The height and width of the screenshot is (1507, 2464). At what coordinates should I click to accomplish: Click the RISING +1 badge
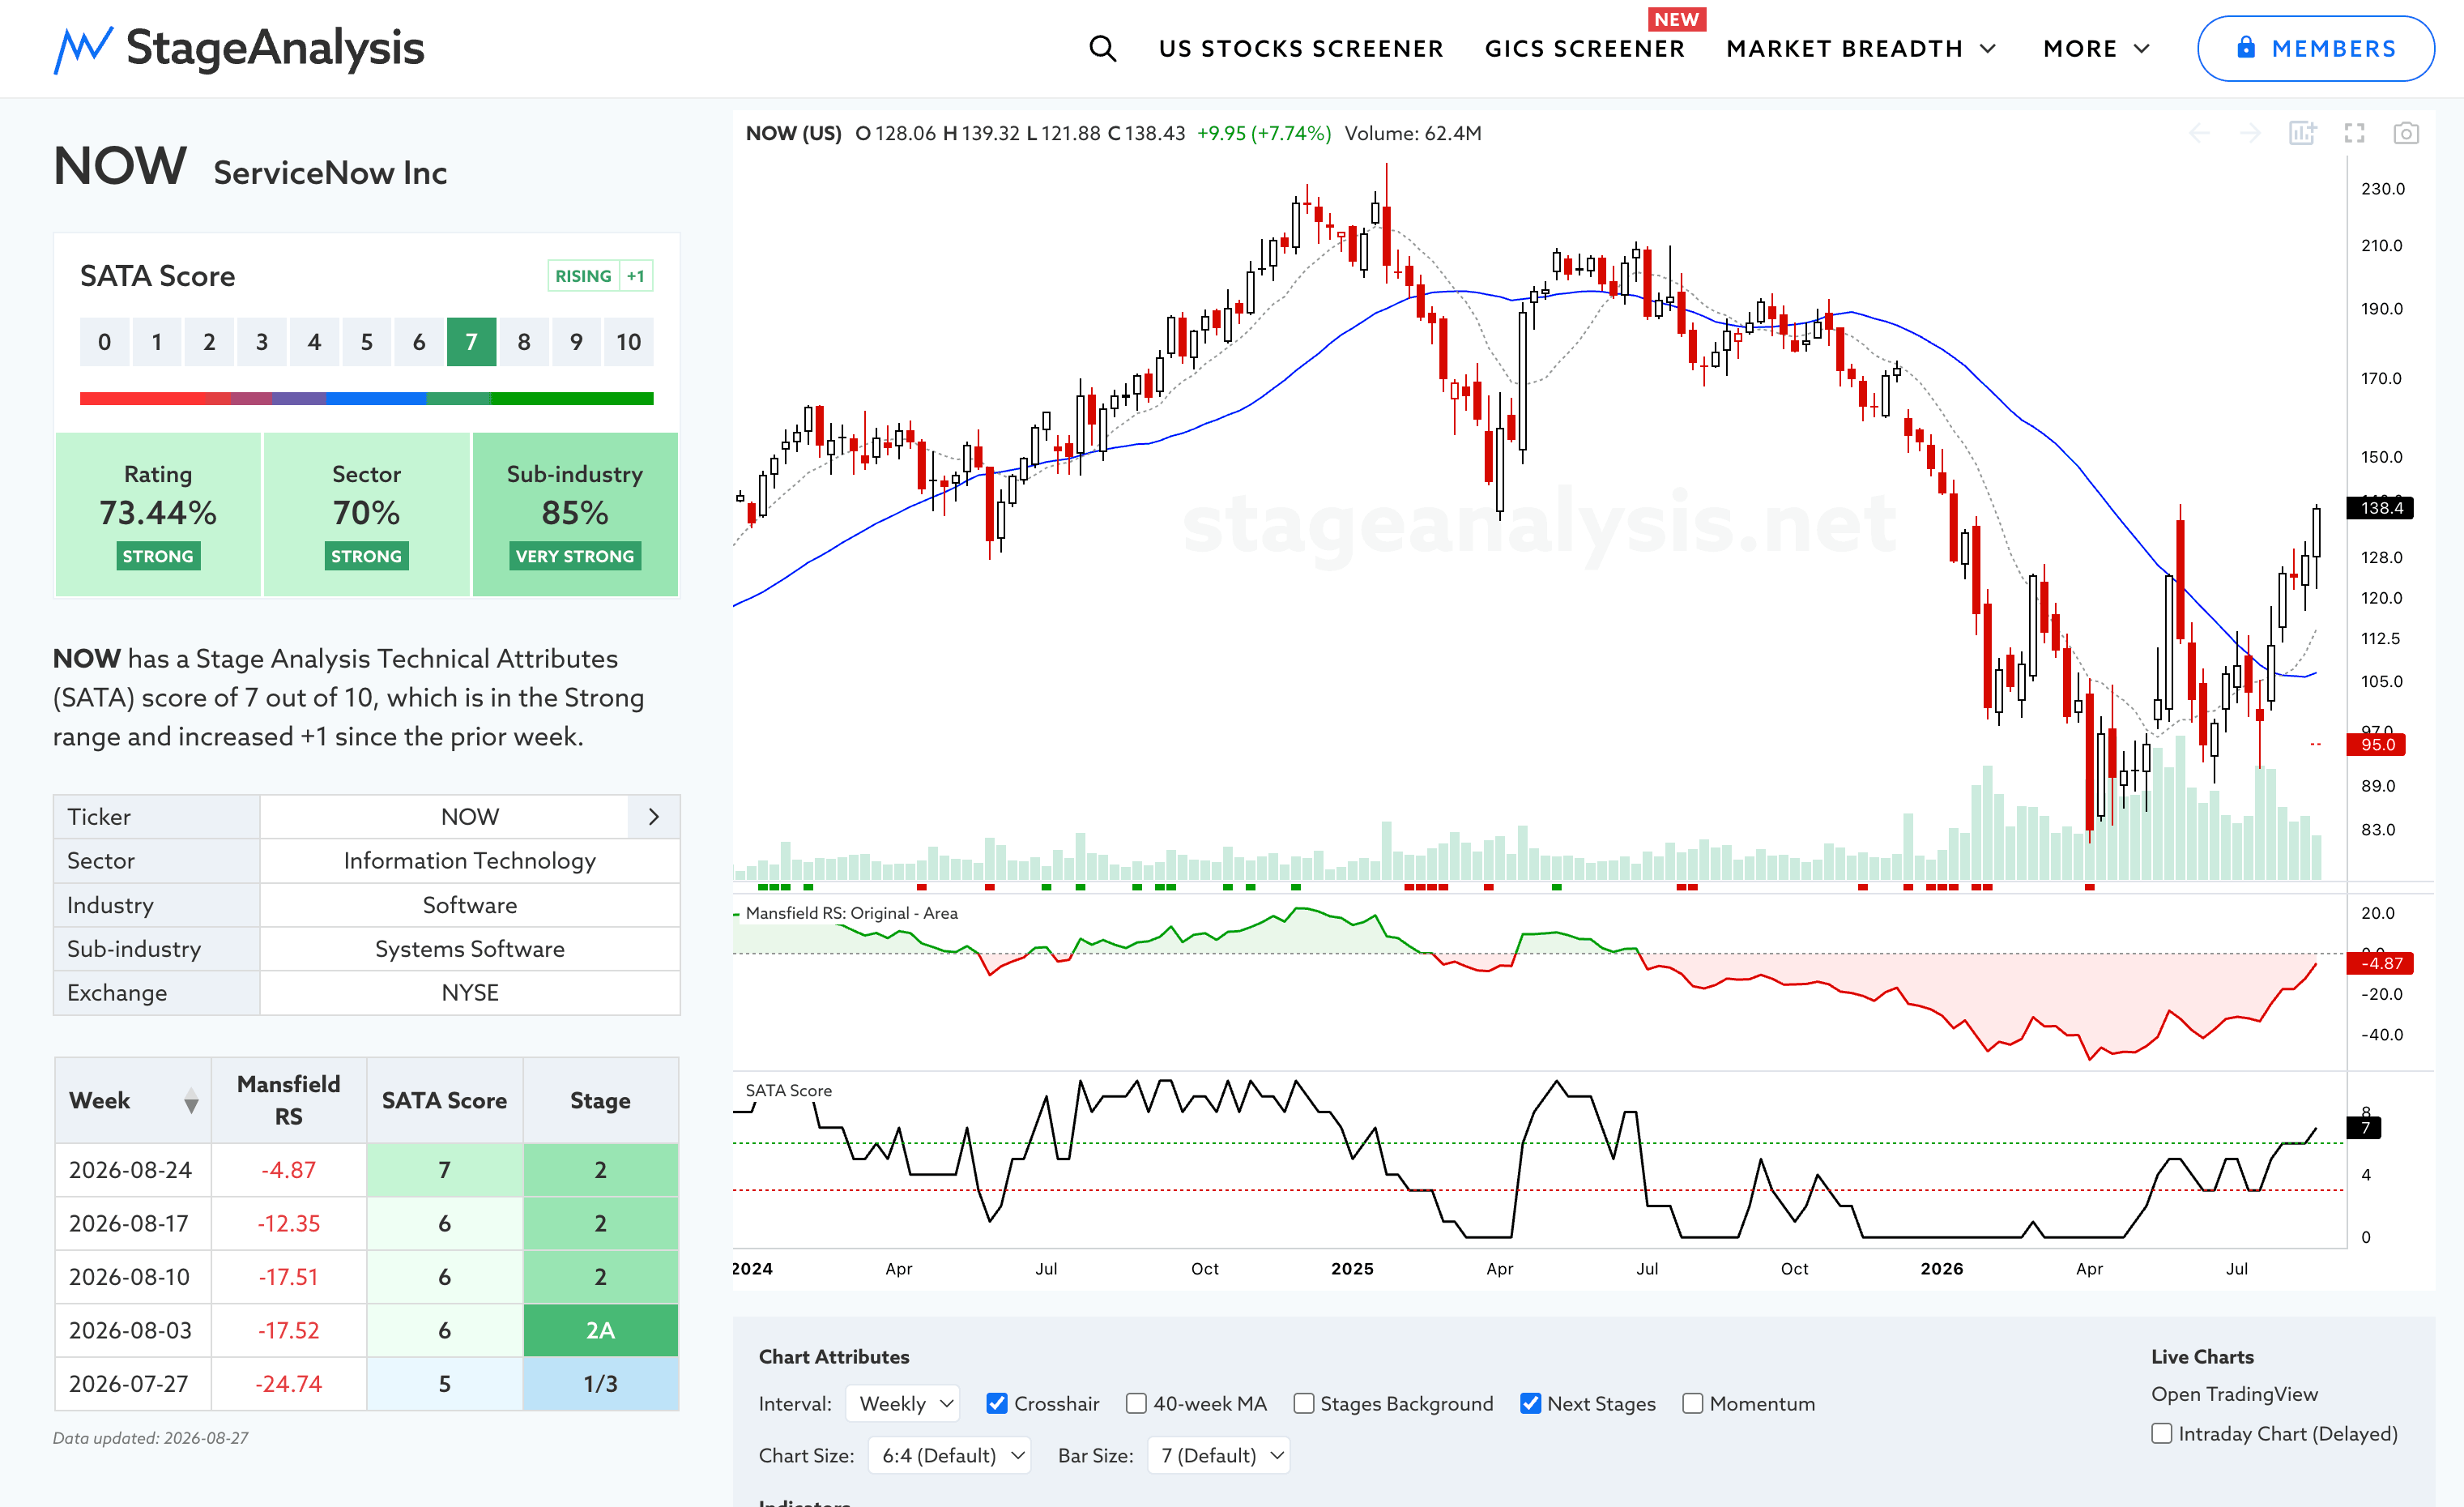(600, 276)
